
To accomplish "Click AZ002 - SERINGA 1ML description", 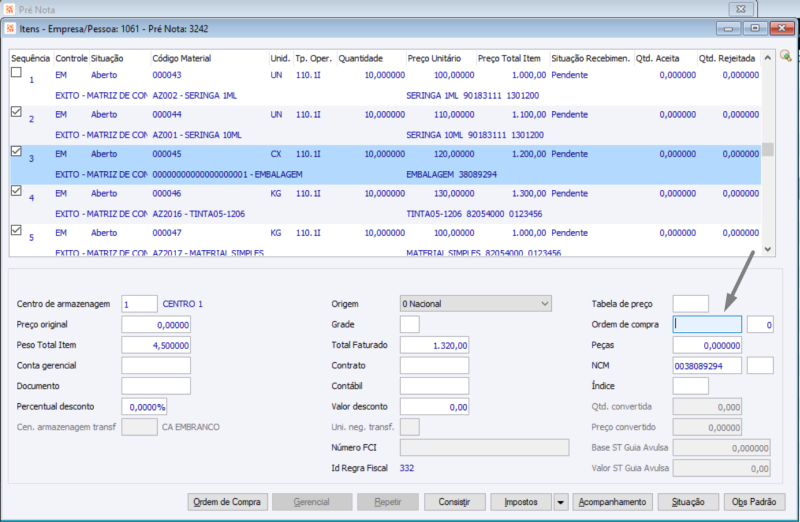I will tap(194, 95).
